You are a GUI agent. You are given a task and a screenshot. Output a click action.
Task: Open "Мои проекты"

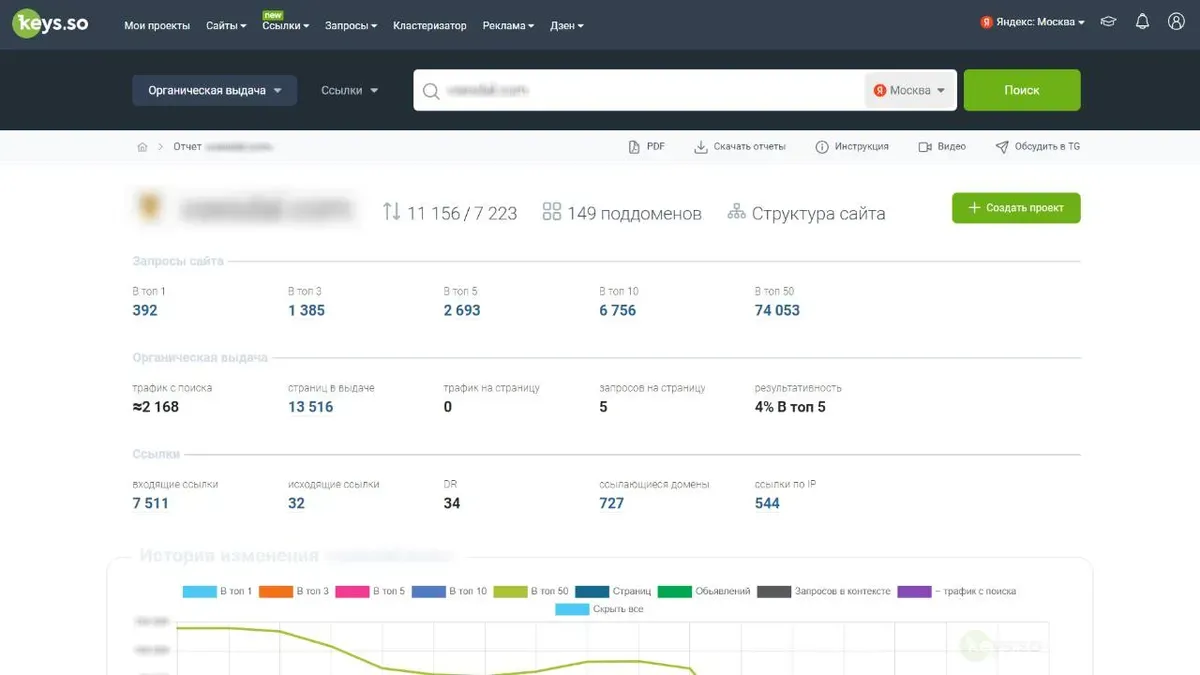pyautogui.click(x=157, y=26)
